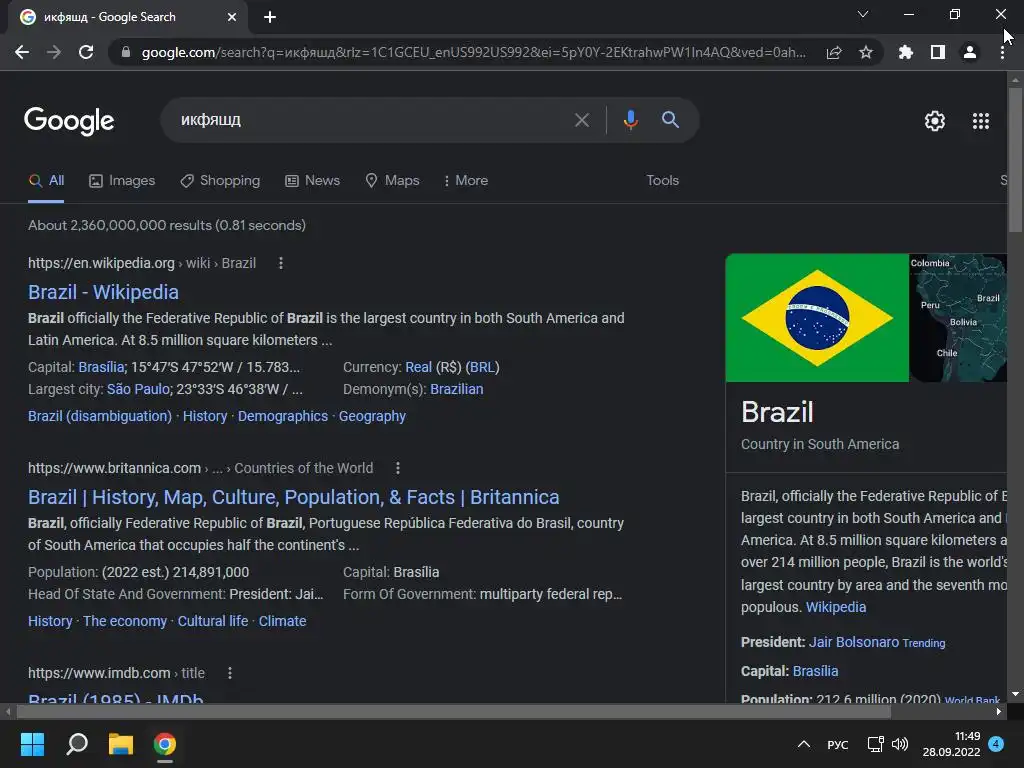Open the Geography sitelink
Image resolution: width=1024 pixels, height=768 pixels.
(x=372, y=416)
